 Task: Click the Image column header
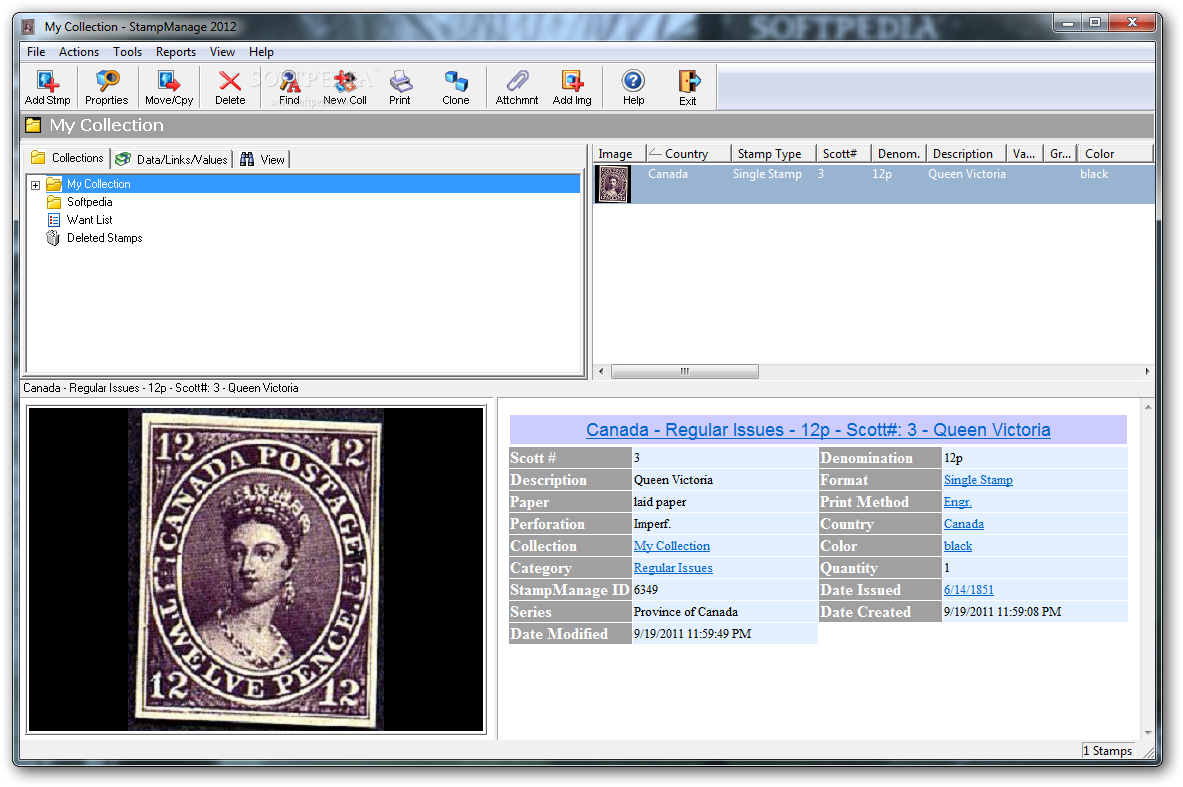pyautogui.click(x=619, y=153)
